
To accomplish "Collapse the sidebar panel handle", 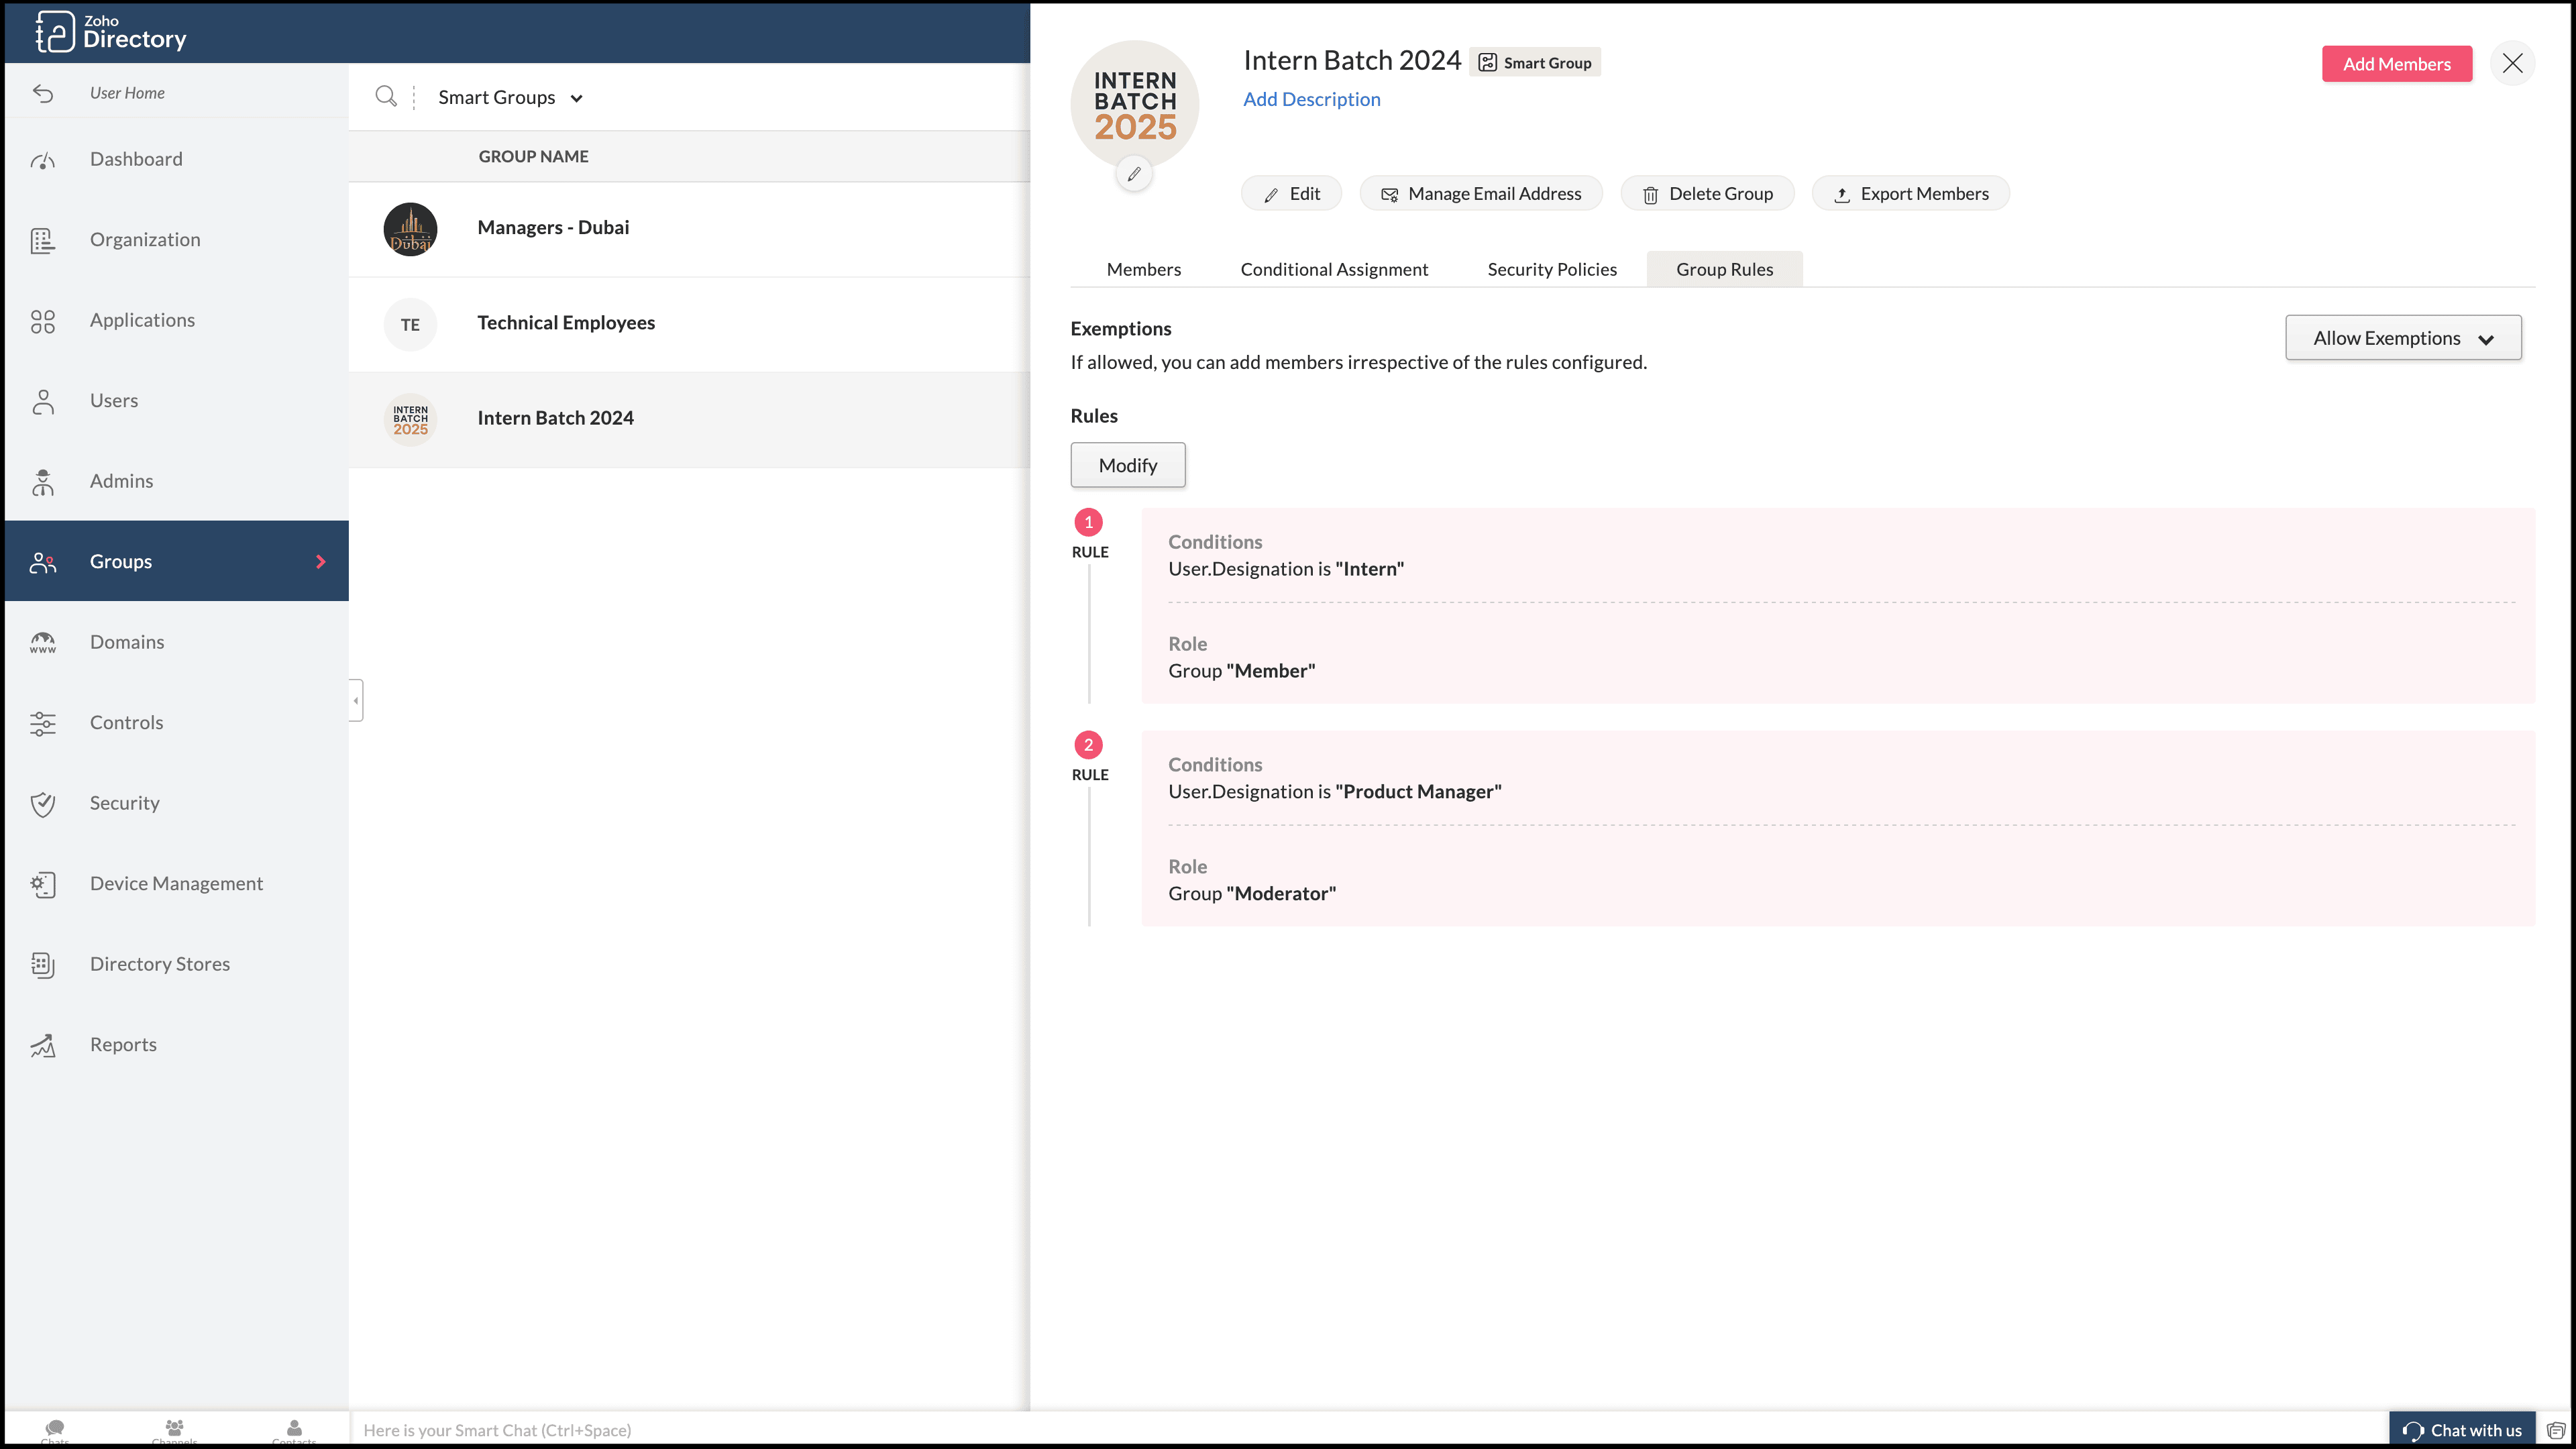I will pyautogui.click(x=356, y=700).
